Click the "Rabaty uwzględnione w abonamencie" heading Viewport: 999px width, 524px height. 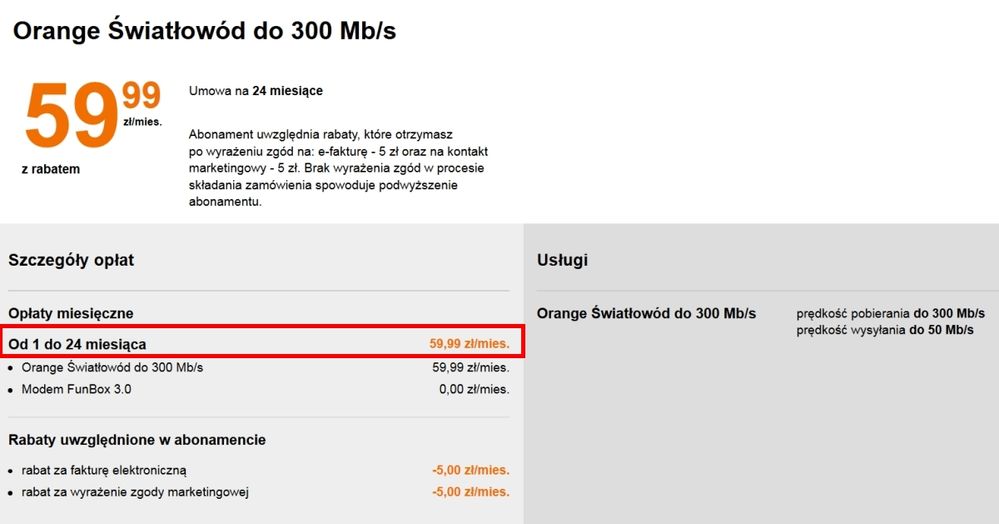(137, 440)
